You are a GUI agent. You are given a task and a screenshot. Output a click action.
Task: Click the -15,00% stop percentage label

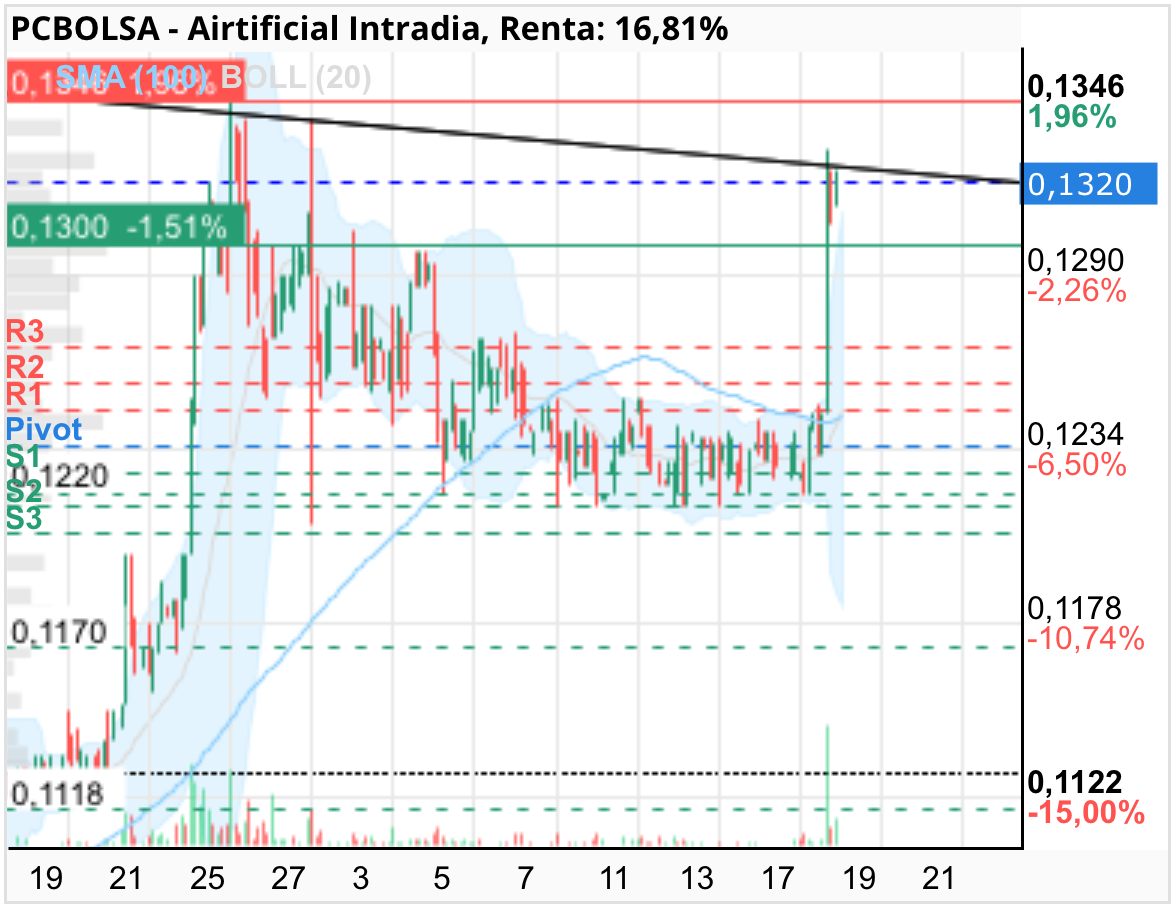pyautogui.click(x=1086, y=812)
